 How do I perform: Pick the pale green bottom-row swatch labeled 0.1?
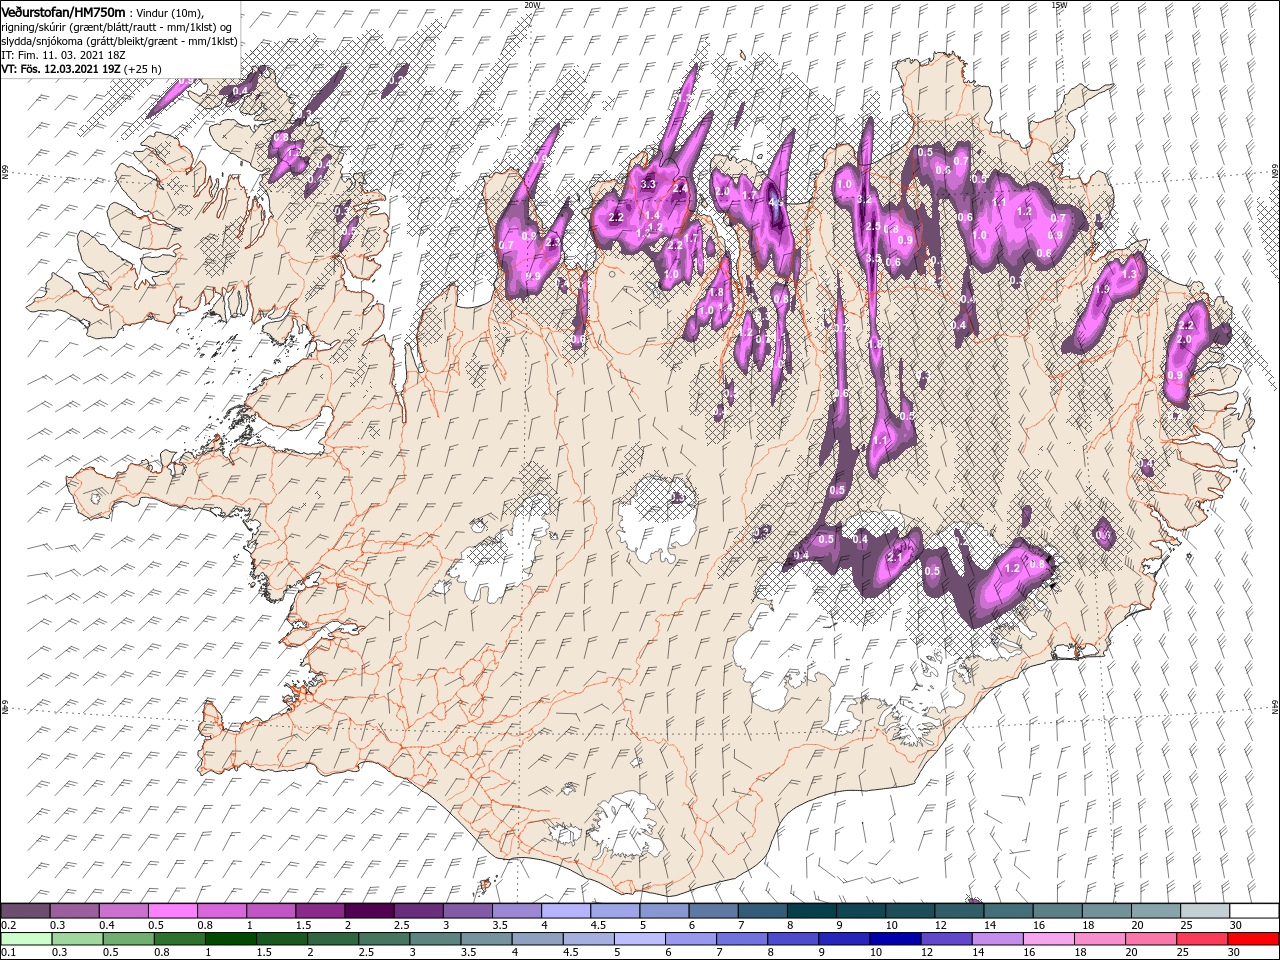coord(26,939)
